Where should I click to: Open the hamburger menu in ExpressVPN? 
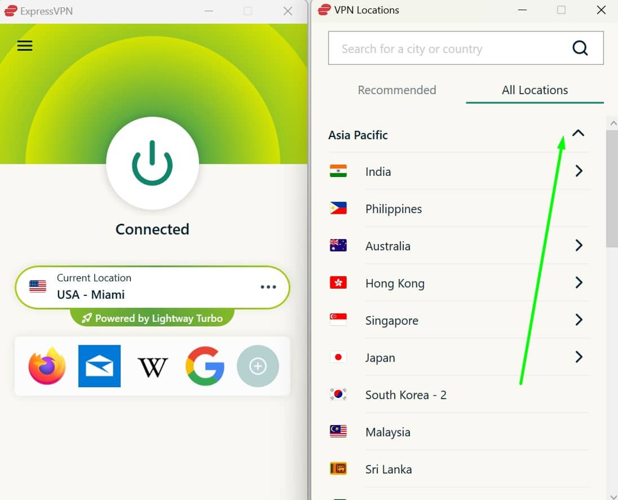[25, 46]
